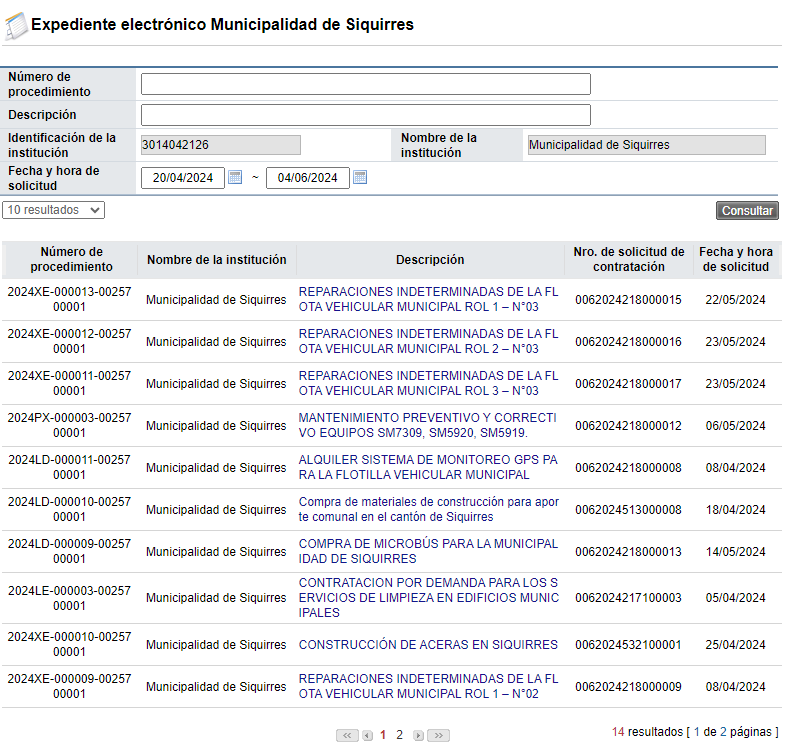Image resolution: width=786 pixels, height=750 pixels.
Task: Open ALQUILER SISTEMA DE MONITOREO GPS link
Action: click(x=428, y=468)
